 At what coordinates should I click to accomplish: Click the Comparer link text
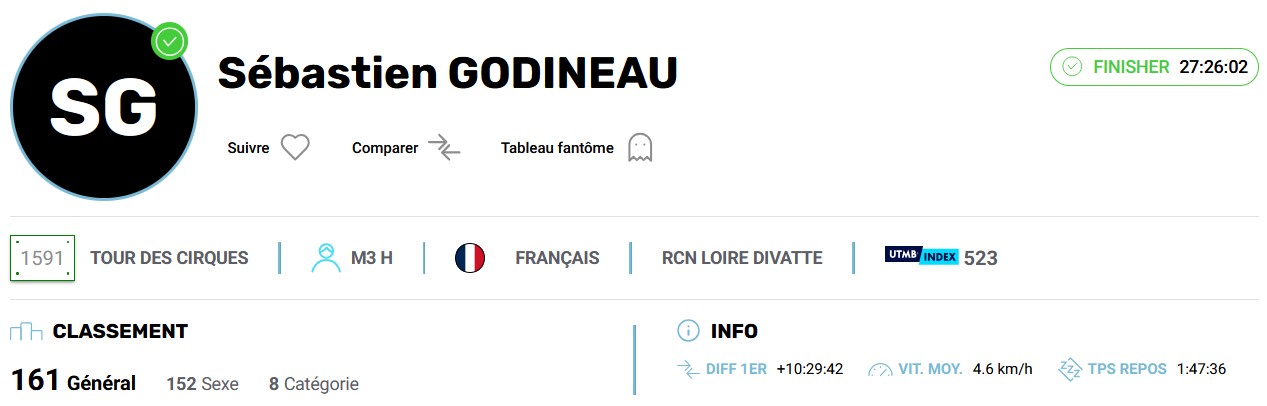(x=385, y=148)
